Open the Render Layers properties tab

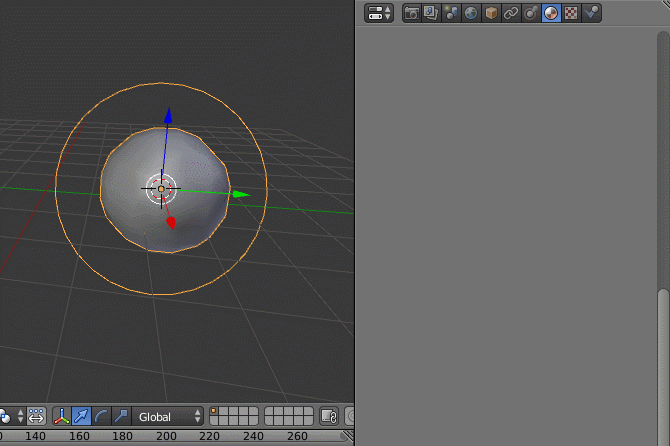pos(431,13)
